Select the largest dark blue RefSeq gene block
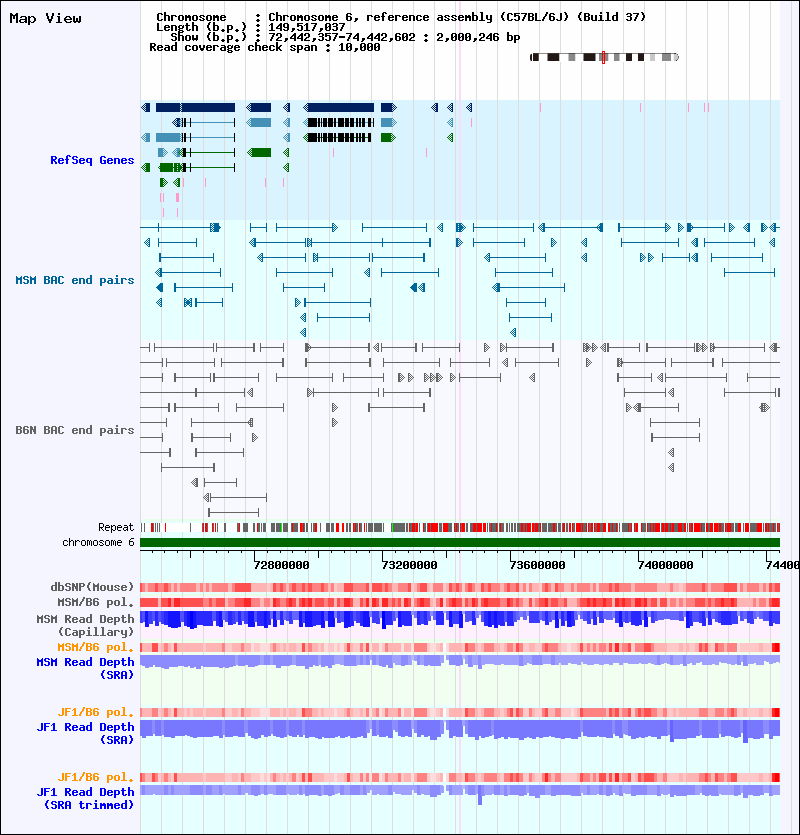The width and height of the screenshot is (800, 835). (195, 108)
